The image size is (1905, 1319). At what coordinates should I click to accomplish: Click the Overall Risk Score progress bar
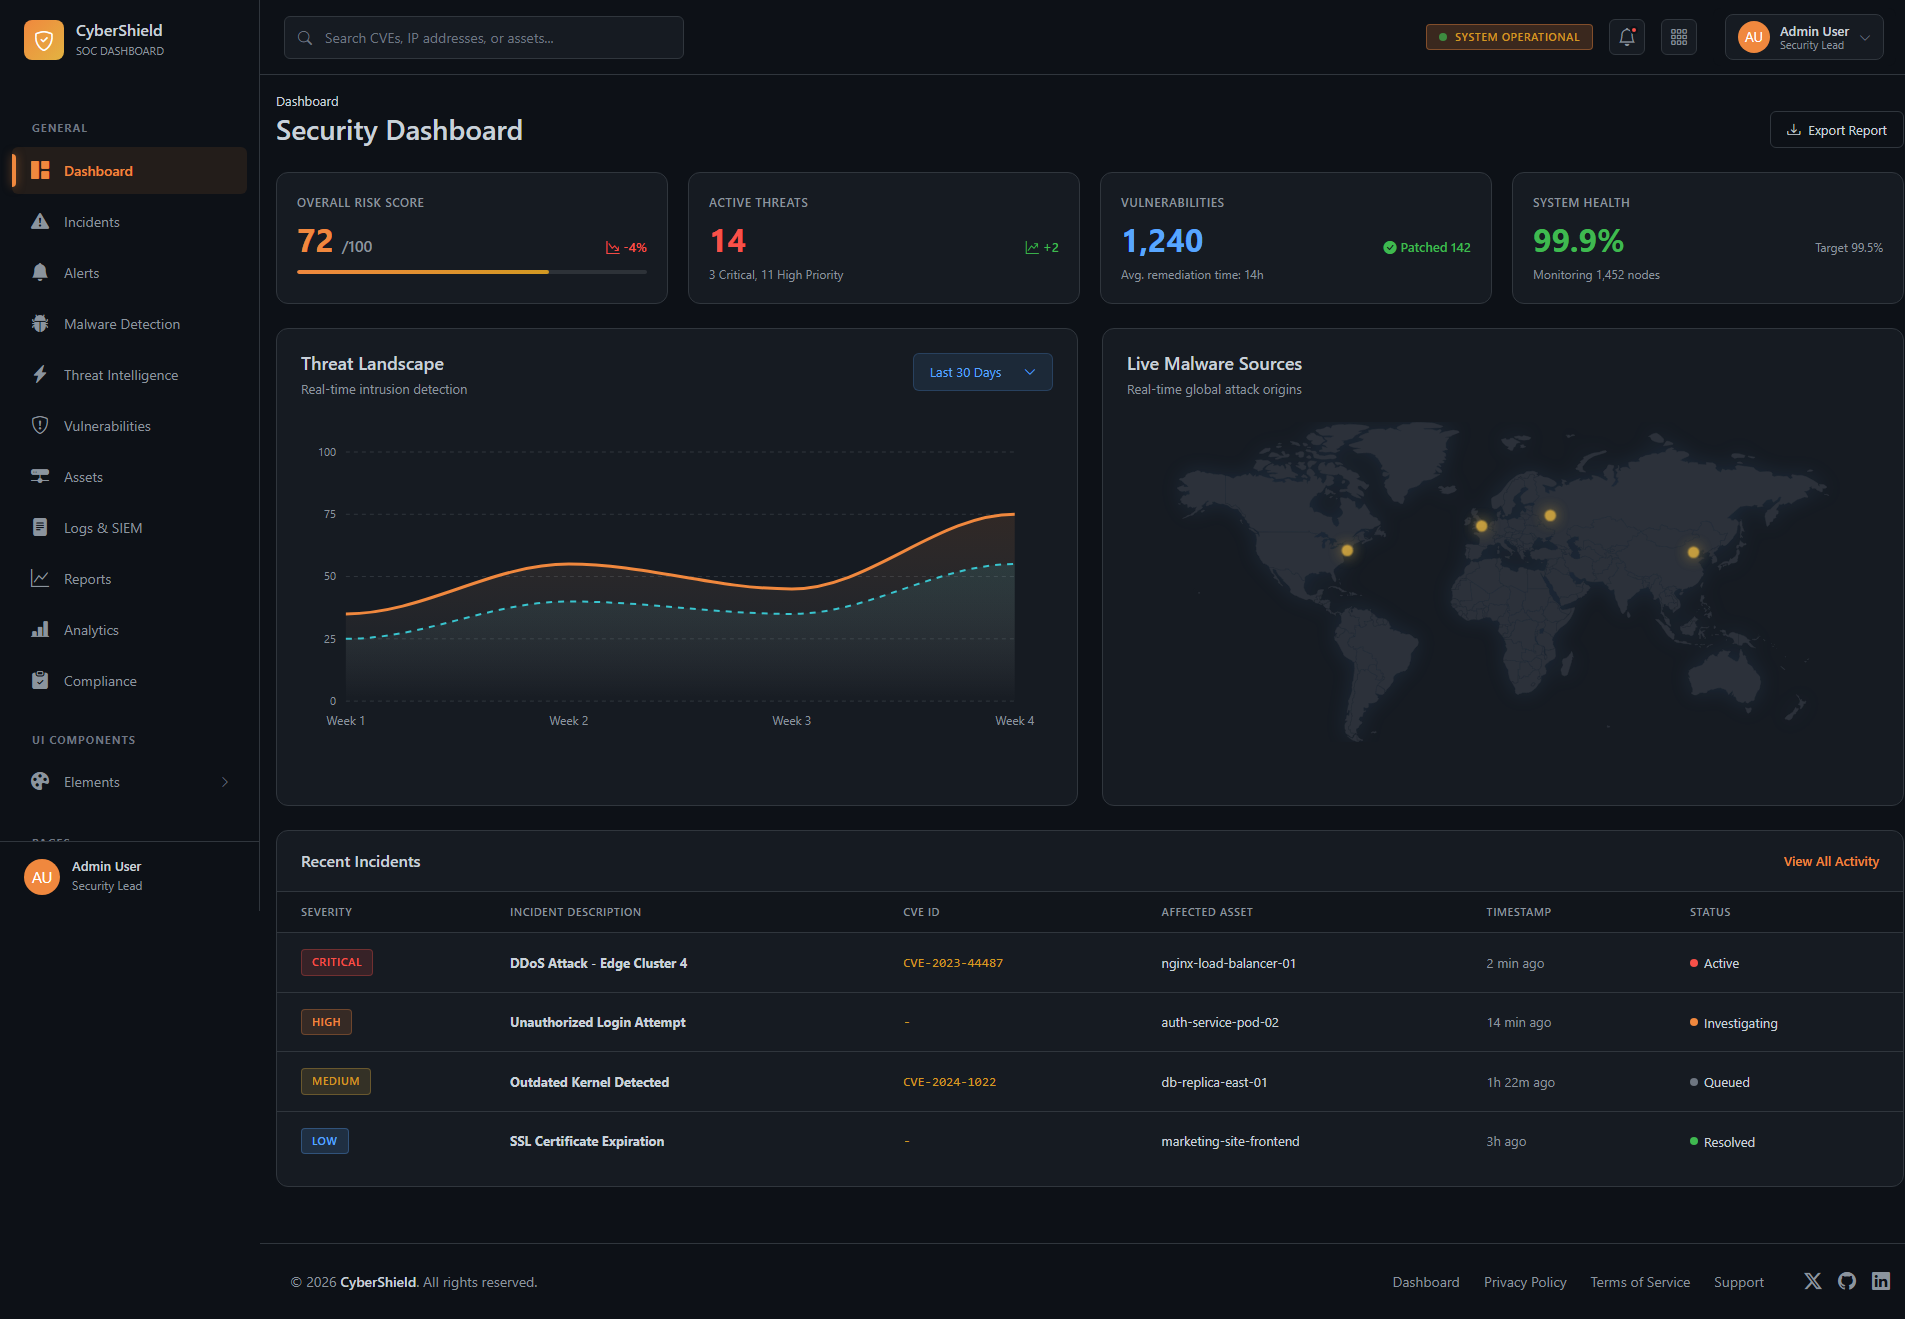[471, 272]
